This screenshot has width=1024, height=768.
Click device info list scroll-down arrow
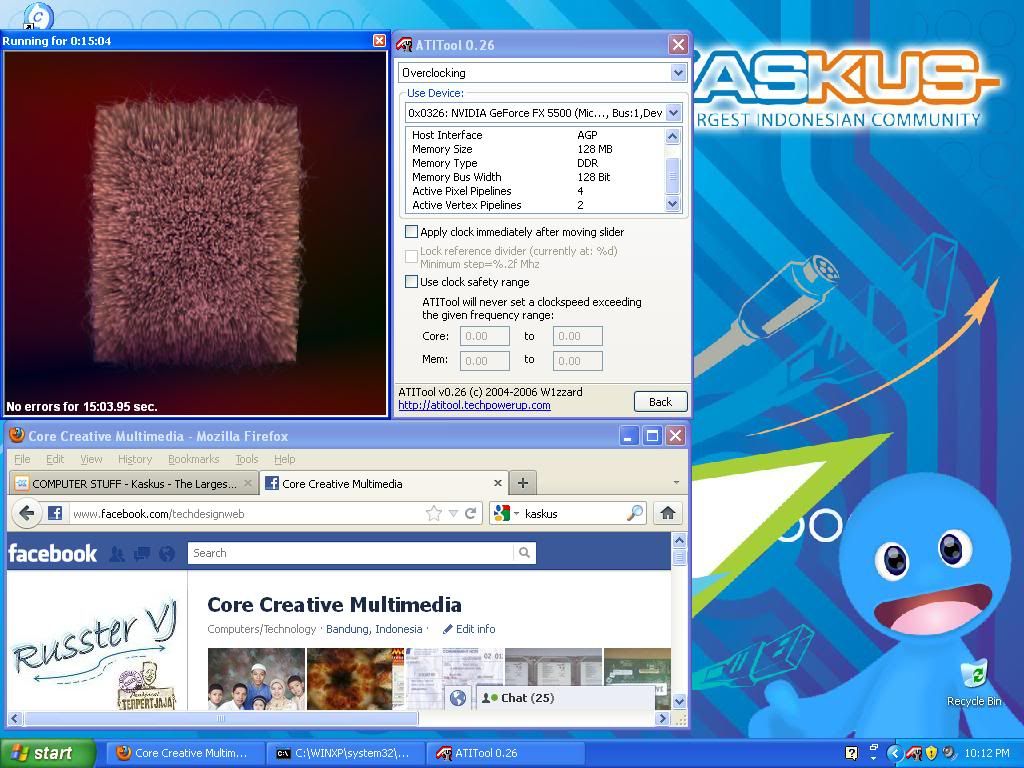coord(672,204)
